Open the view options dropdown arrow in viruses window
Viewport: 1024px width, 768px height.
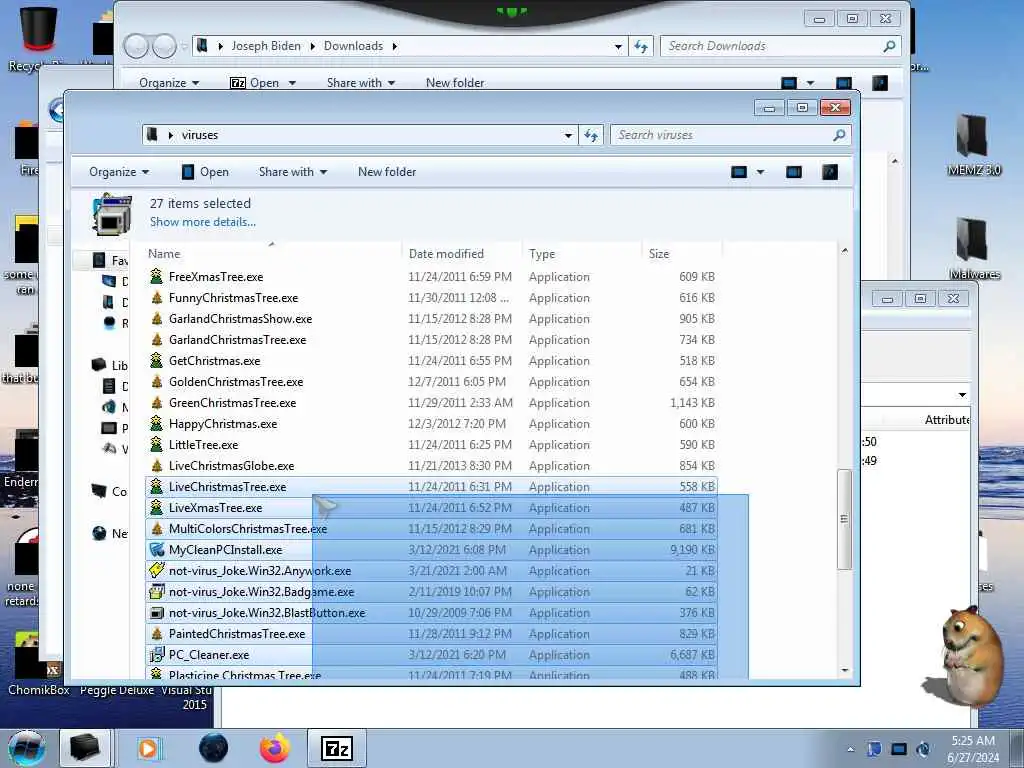point(760,172)
